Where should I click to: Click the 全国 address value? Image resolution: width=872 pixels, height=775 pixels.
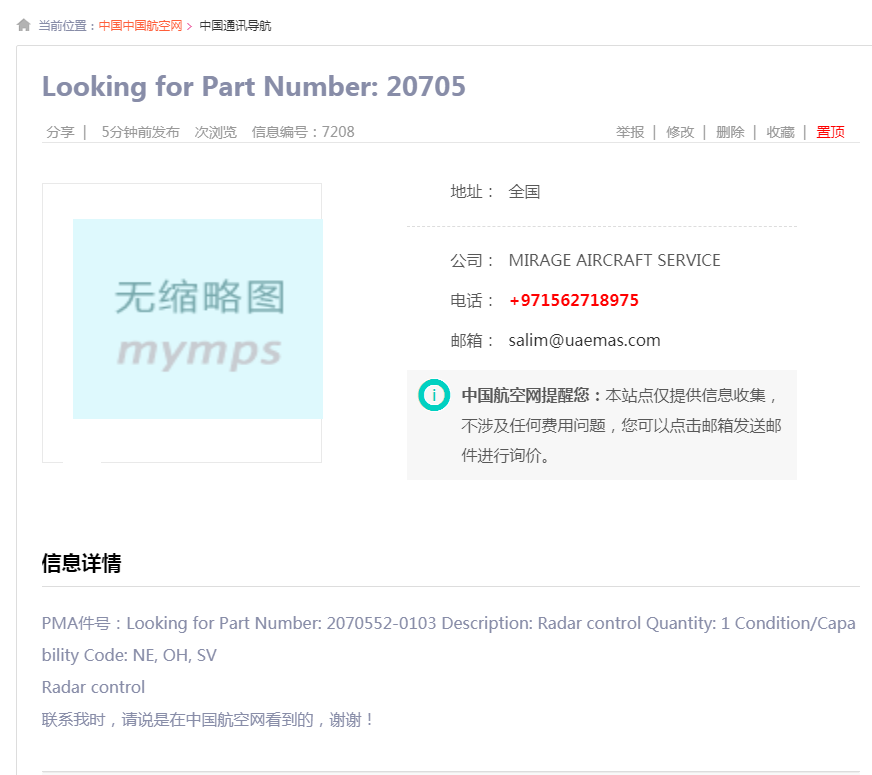click(x=524, y=192)
